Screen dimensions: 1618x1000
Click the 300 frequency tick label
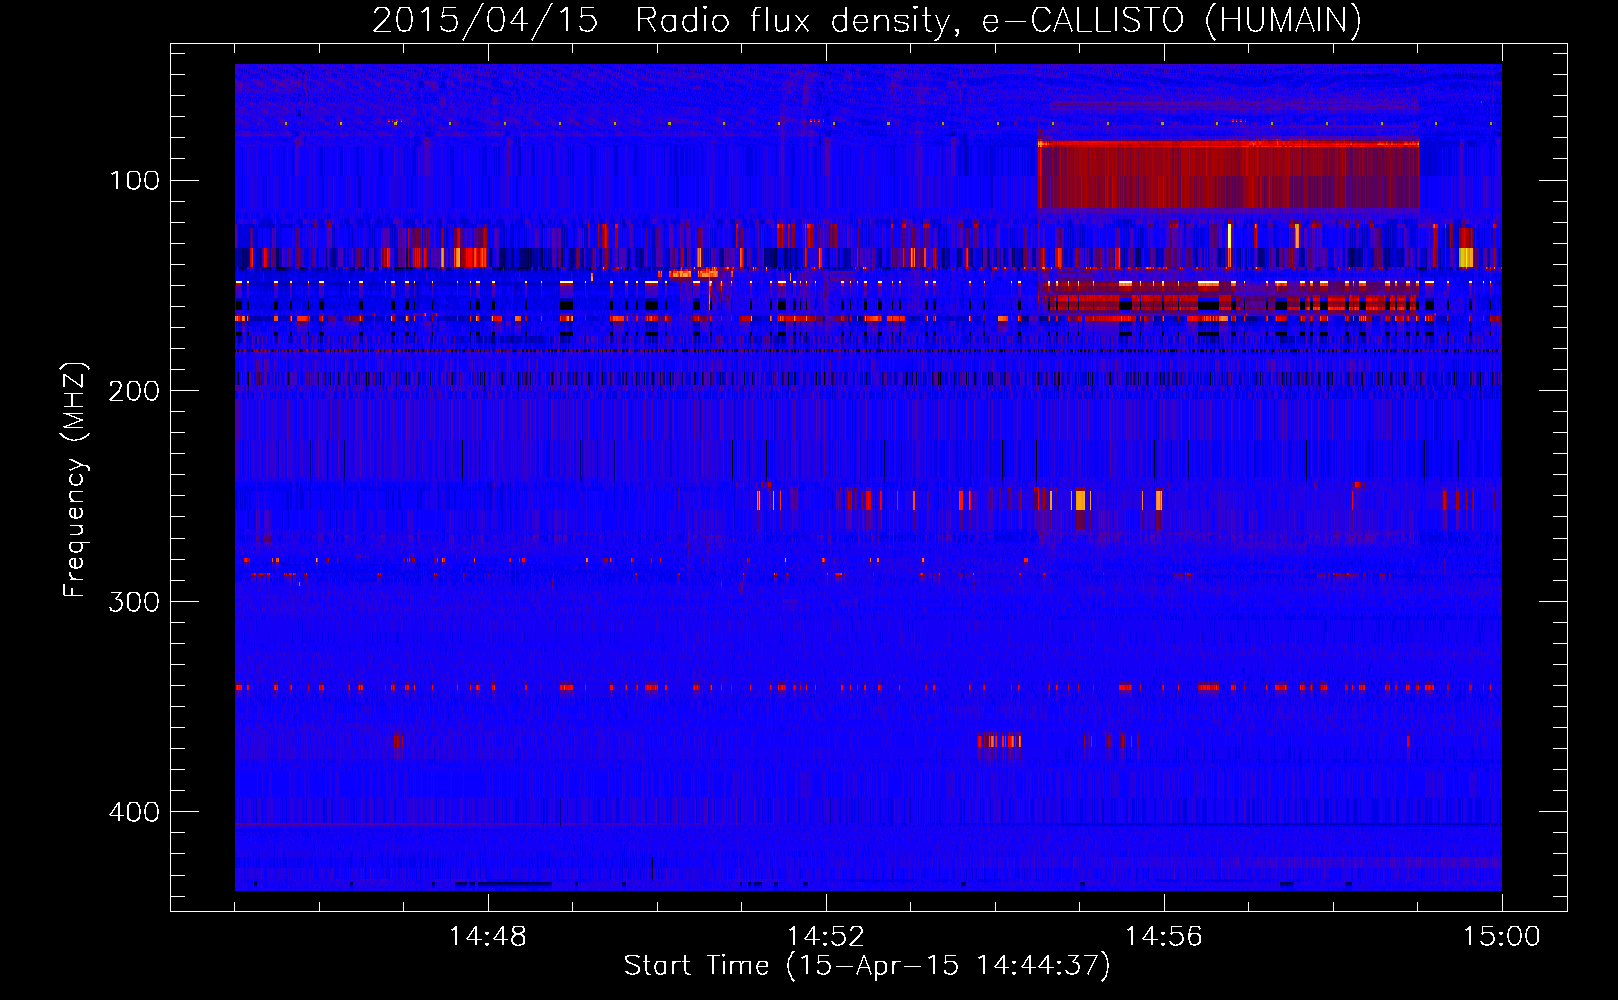134,601
